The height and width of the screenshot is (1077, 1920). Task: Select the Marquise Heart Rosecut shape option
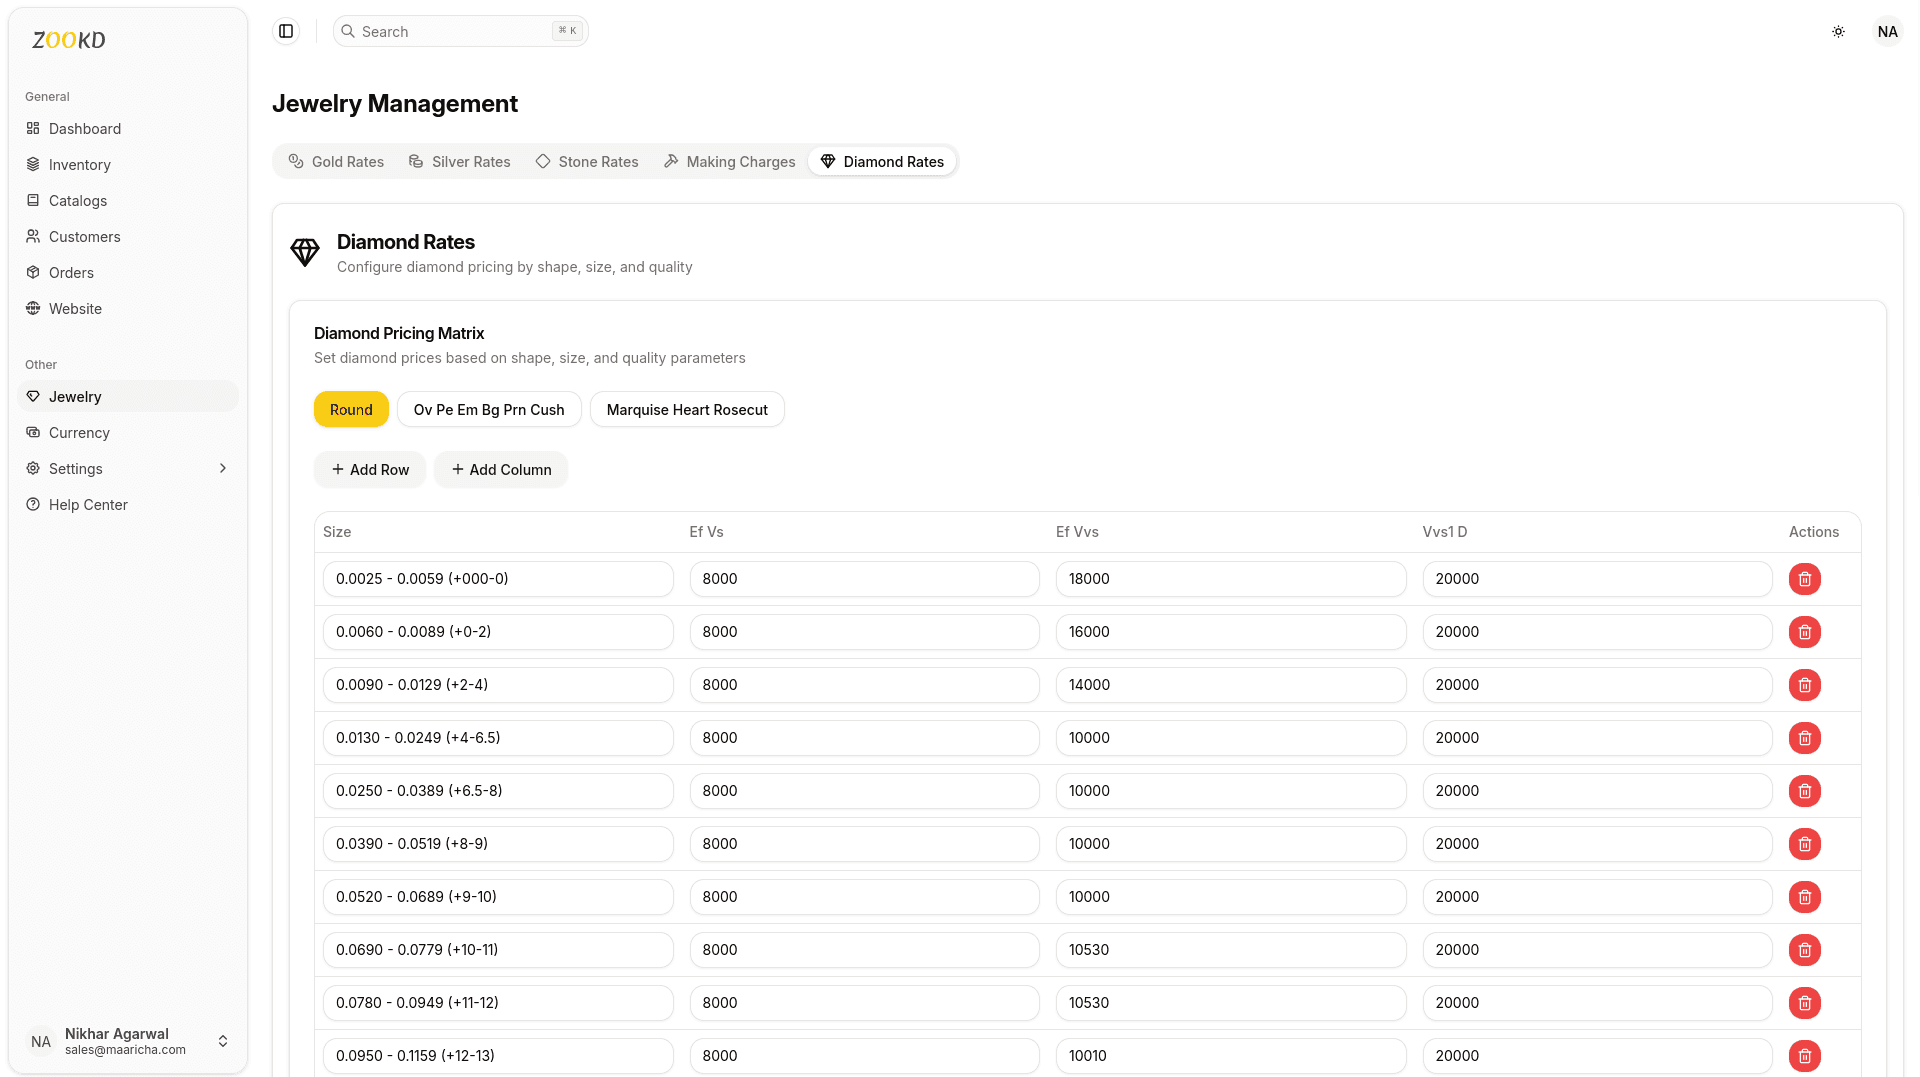(x=687, y=409)
